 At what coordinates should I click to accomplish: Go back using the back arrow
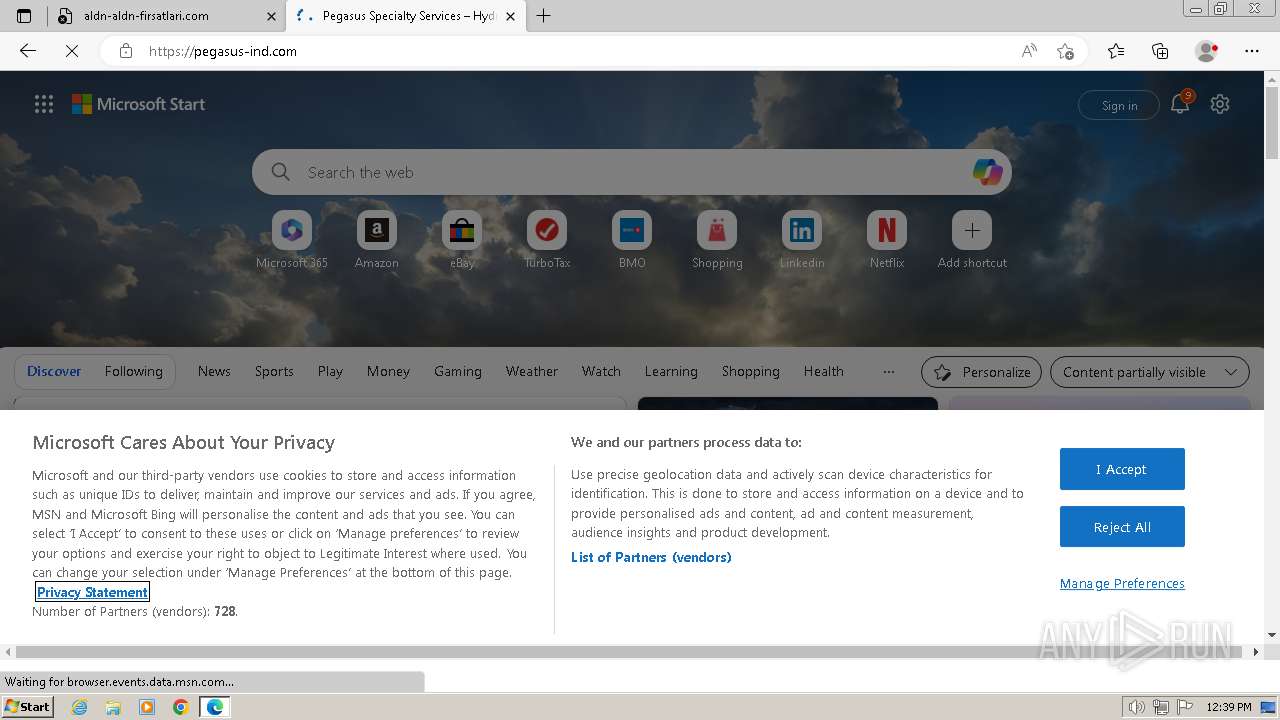(x=28, y=51)
